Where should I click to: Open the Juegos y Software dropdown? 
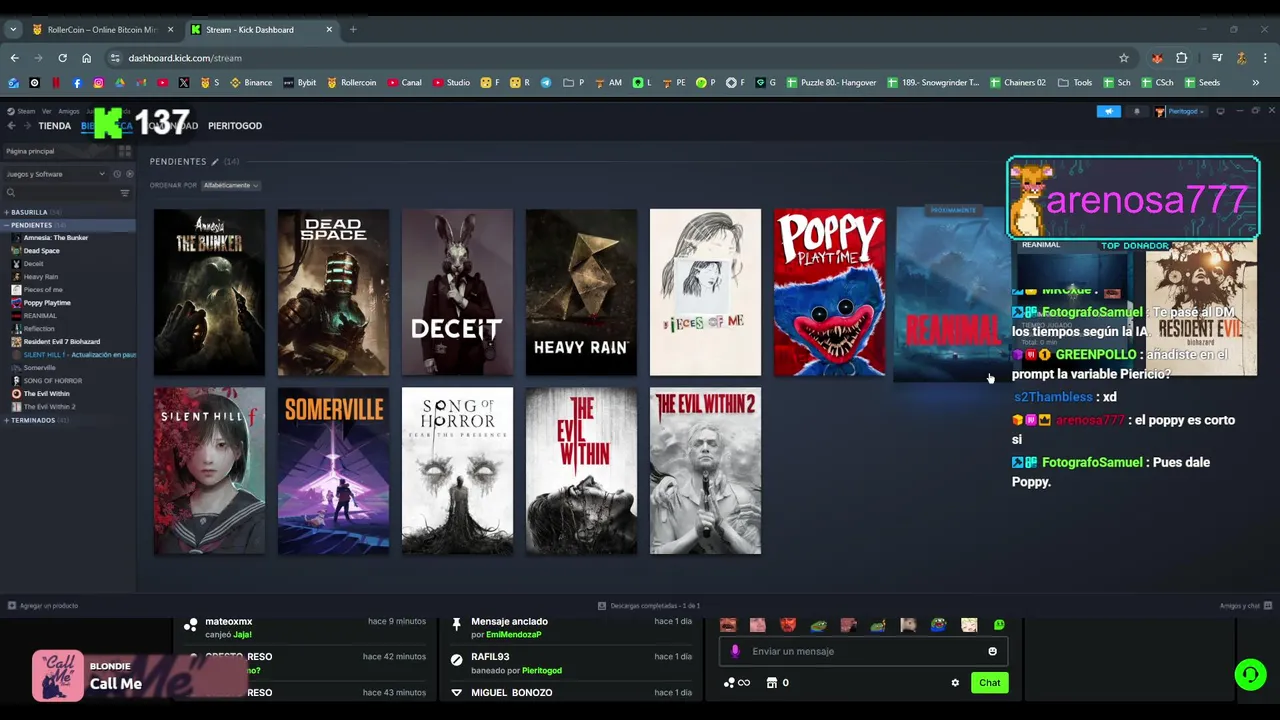(55, 174)
